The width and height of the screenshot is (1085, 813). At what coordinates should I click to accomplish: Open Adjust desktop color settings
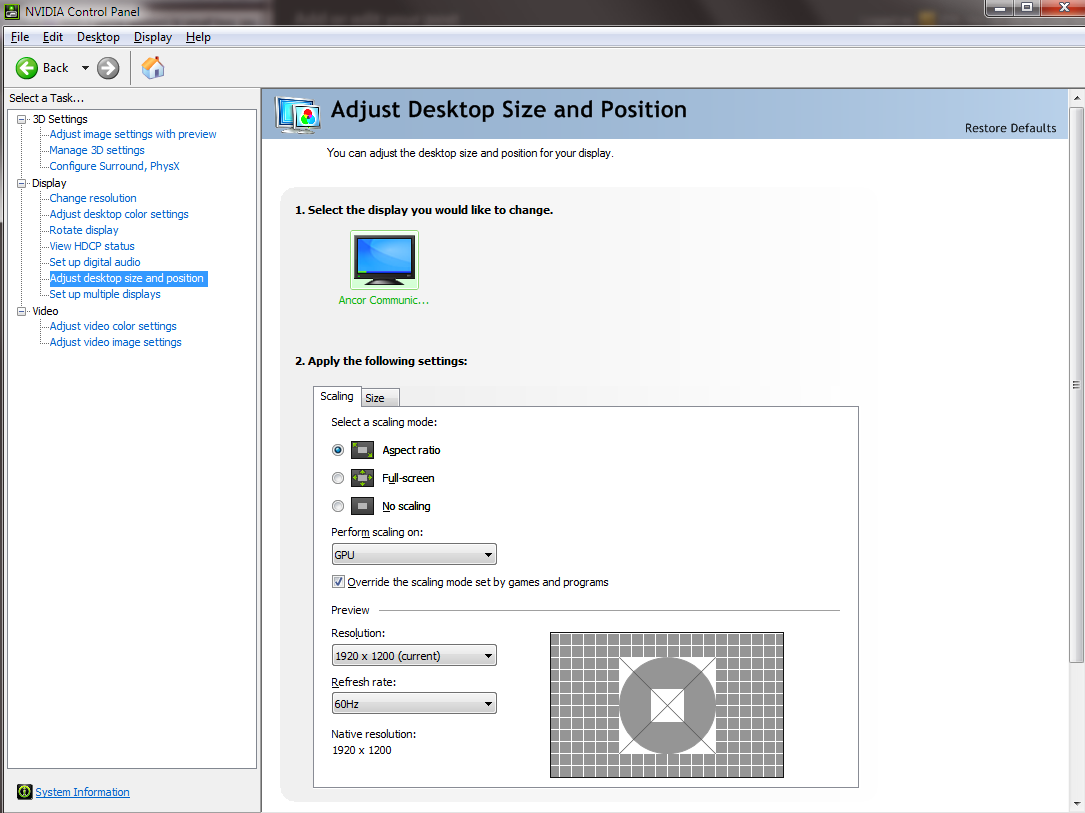point(119,214)
